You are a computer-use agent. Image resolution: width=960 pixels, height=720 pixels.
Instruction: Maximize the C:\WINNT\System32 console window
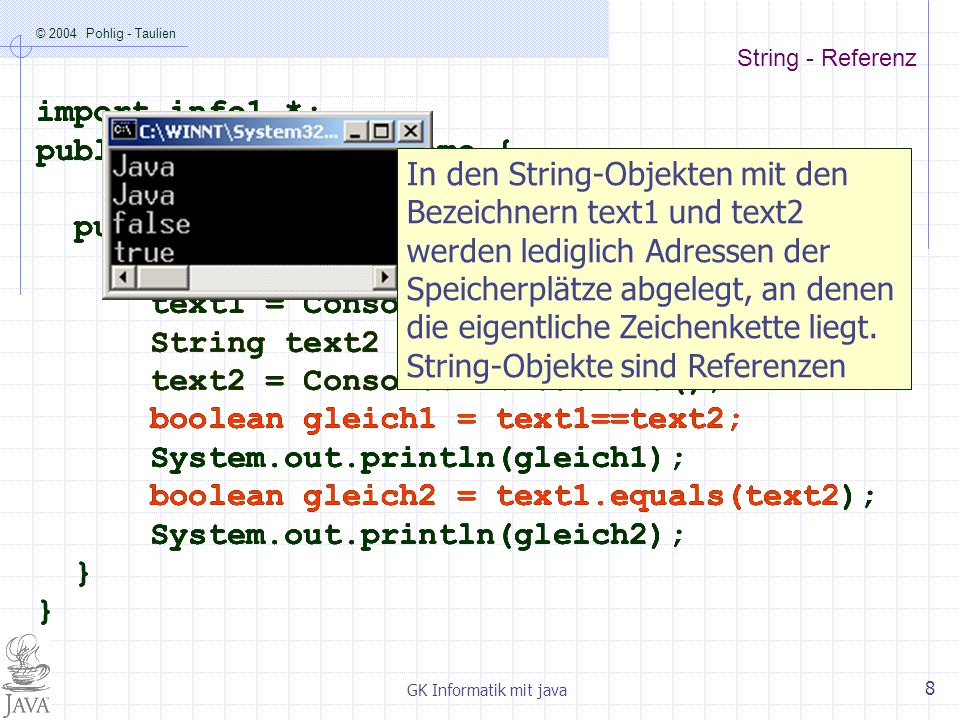click(x=381, y=132)
